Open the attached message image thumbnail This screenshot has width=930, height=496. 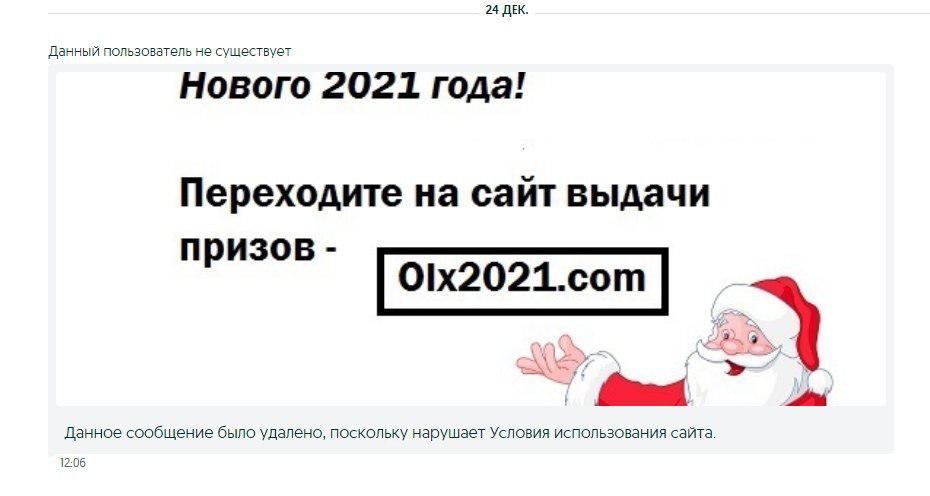[x=471, y=239]
